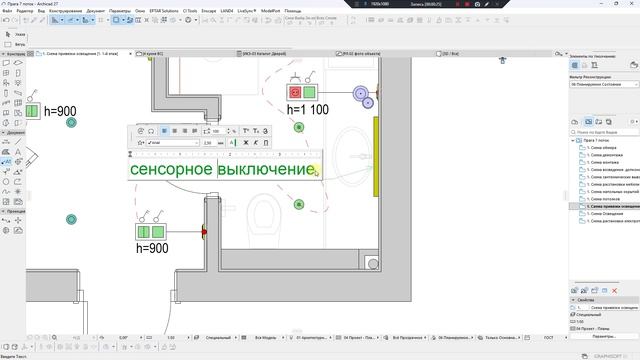Open the Layout Book icon in the Navigator
640x360 pixels.
[598, 122]
